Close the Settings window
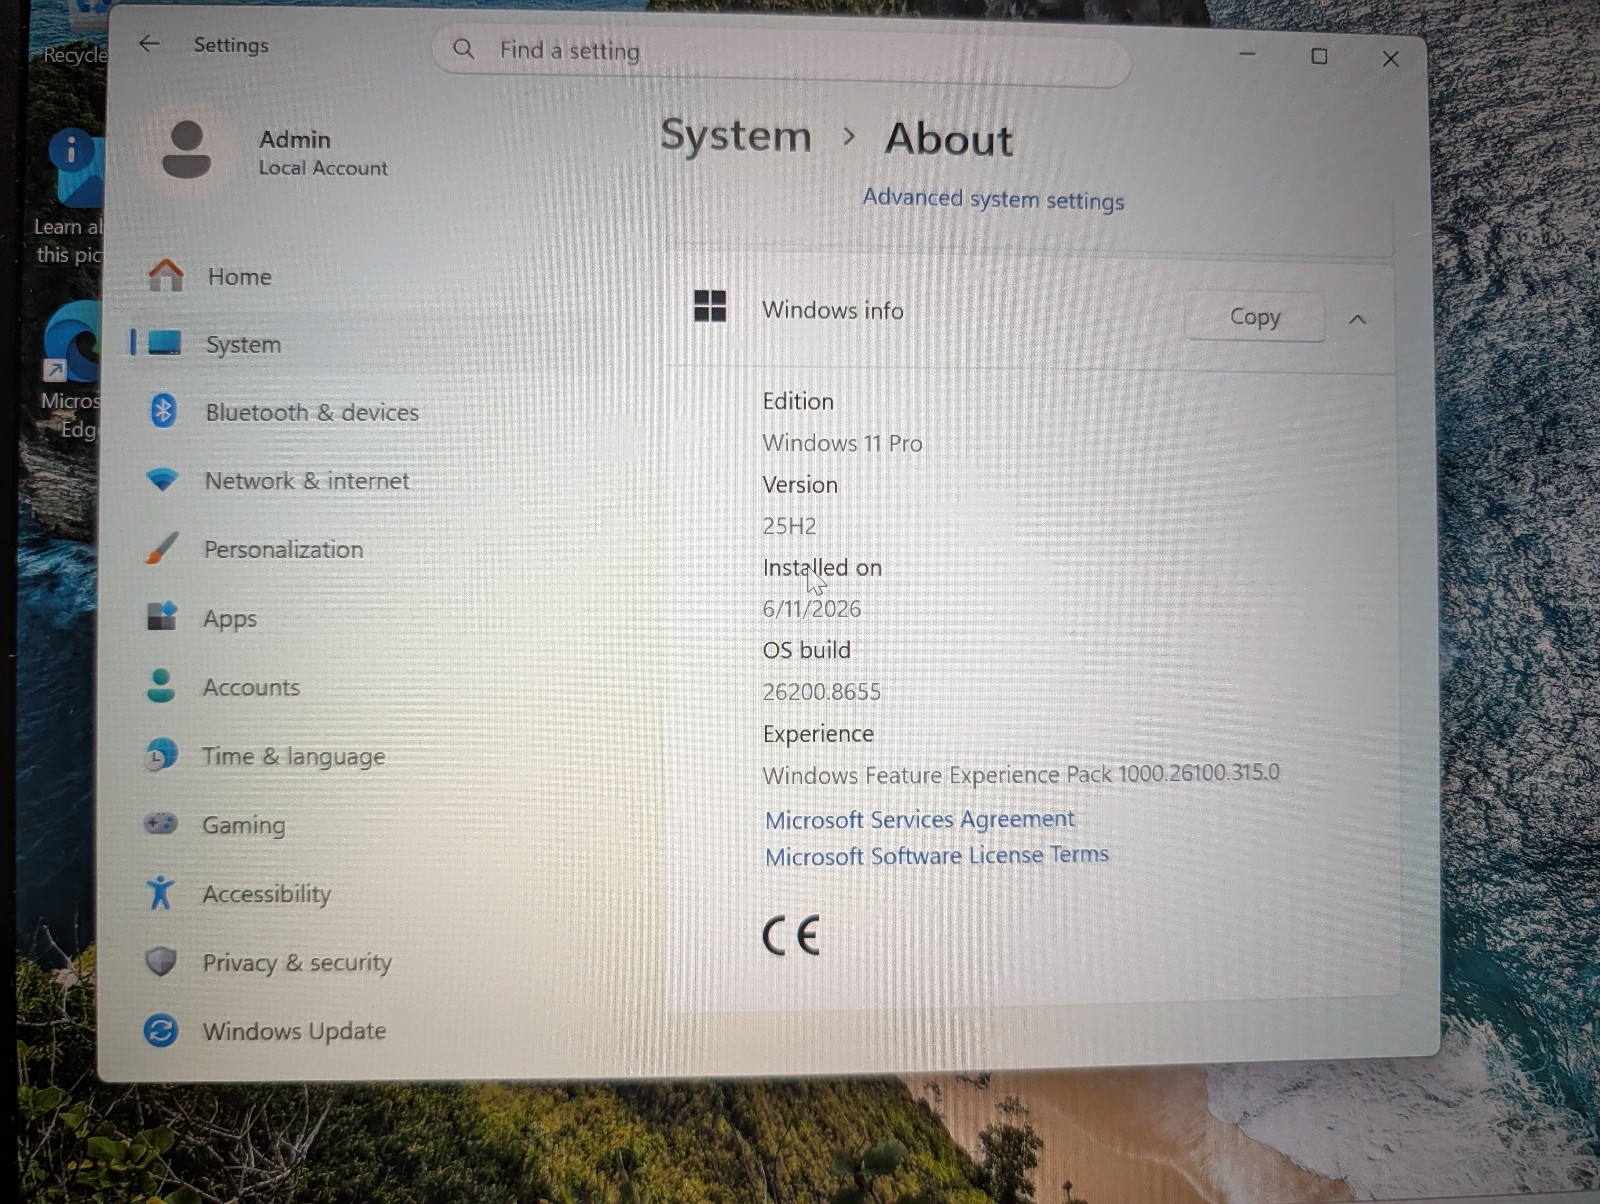Image resolution: width=1600 pixels, height=1204 pixels. click(1391, 59)
